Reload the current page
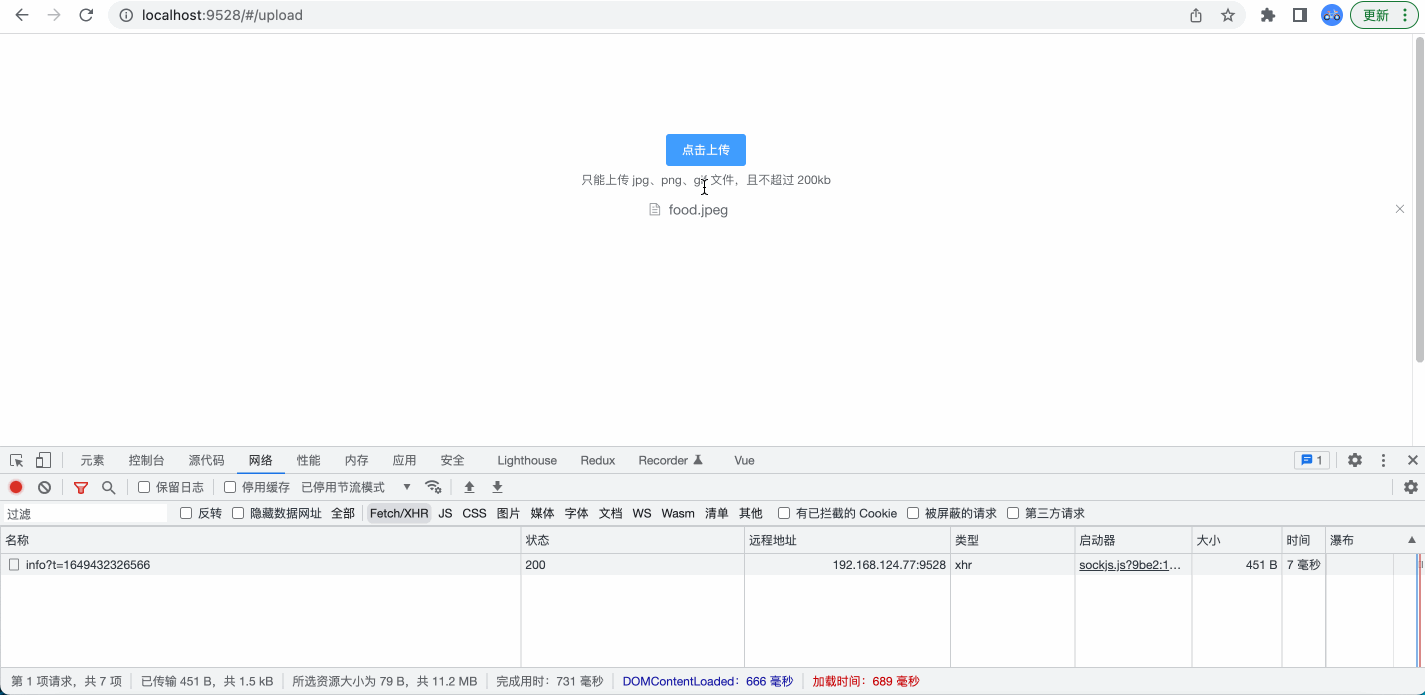This screenshot has height=695, width=1425. click(86, 15)
